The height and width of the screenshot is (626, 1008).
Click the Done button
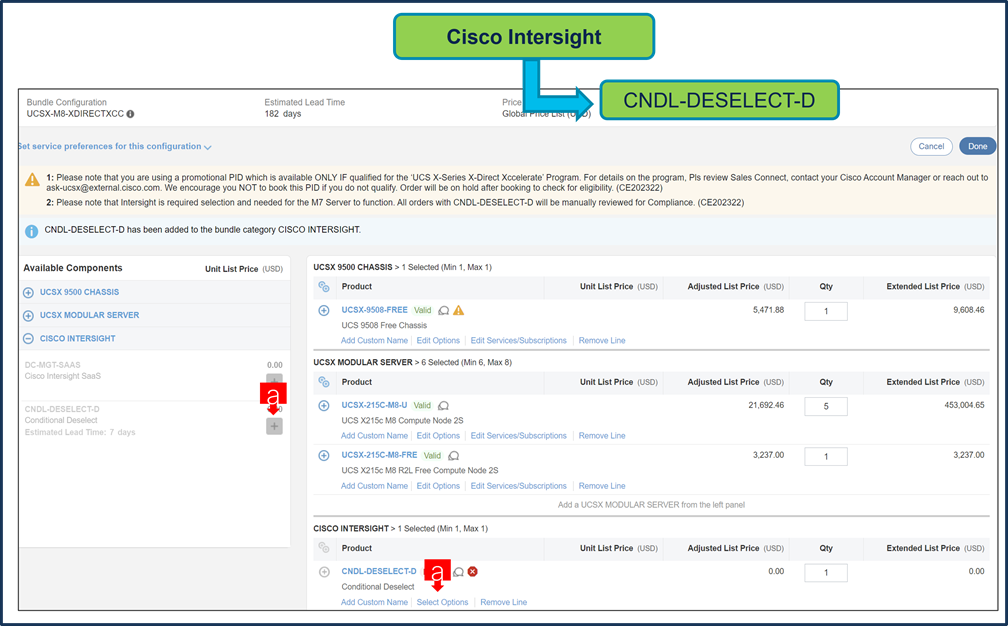point(977,147)
